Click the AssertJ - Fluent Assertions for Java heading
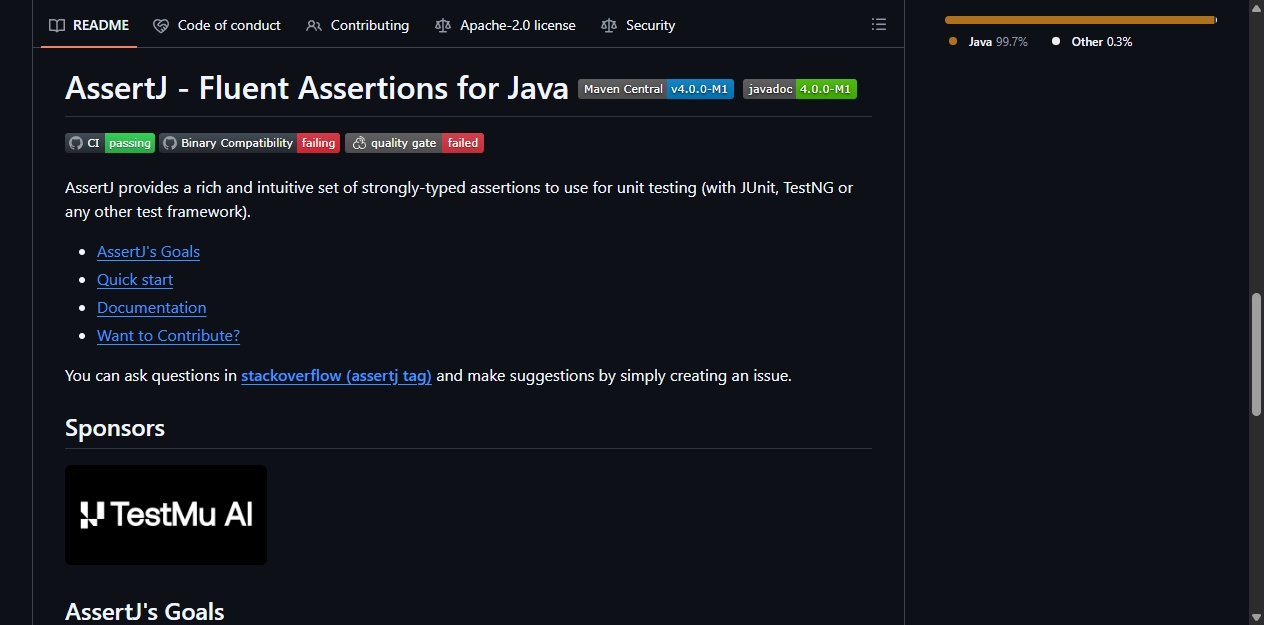 317,89
